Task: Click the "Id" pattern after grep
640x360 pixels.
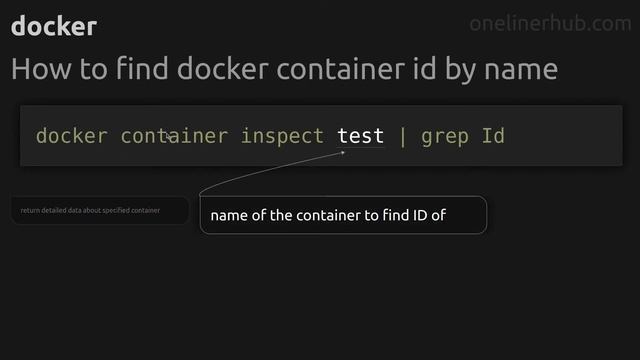Action: coord(493,136)
